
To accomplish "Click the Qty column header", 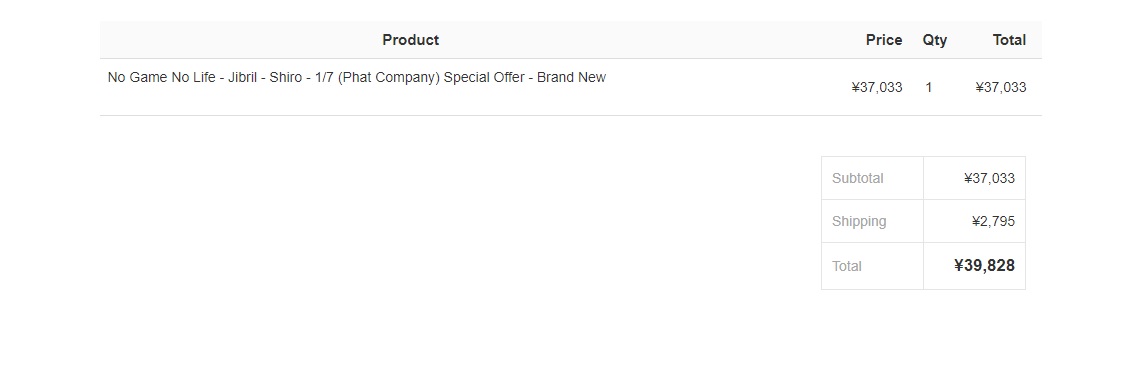I will [x=935, y=40].
